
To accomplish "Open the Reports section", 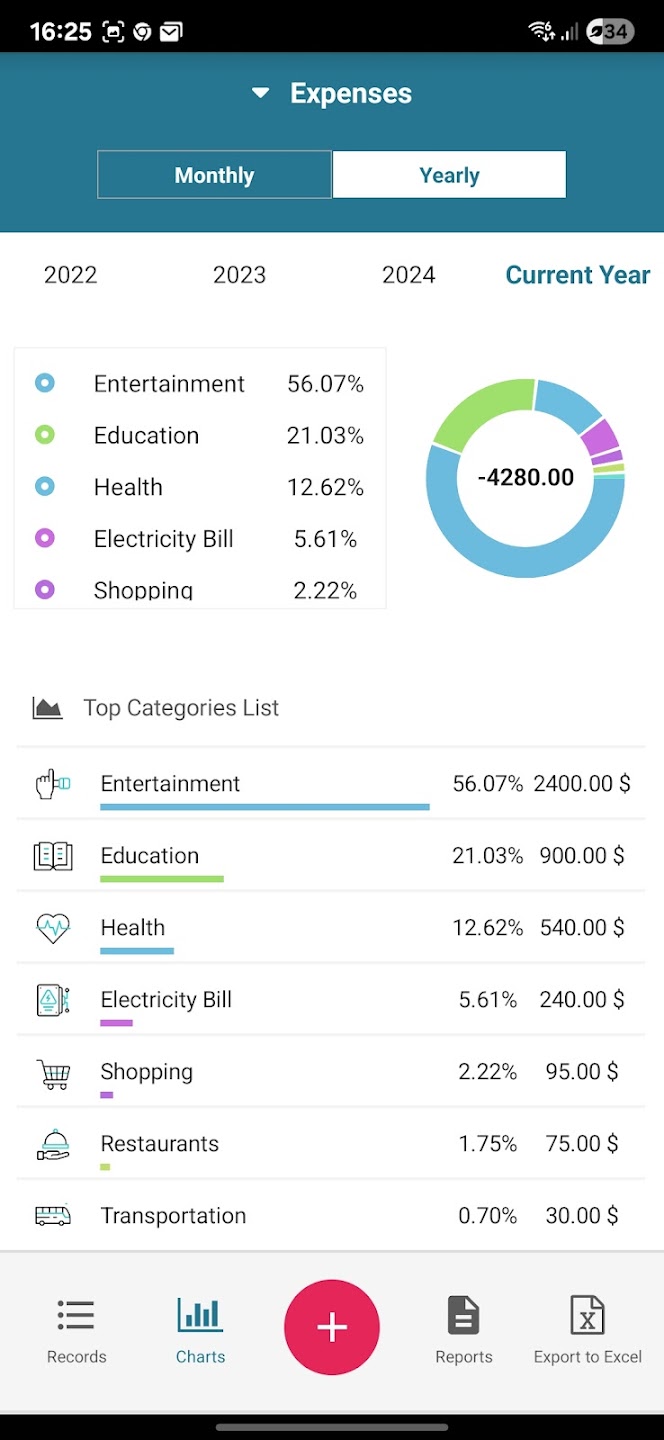I will pos(464,1330).
